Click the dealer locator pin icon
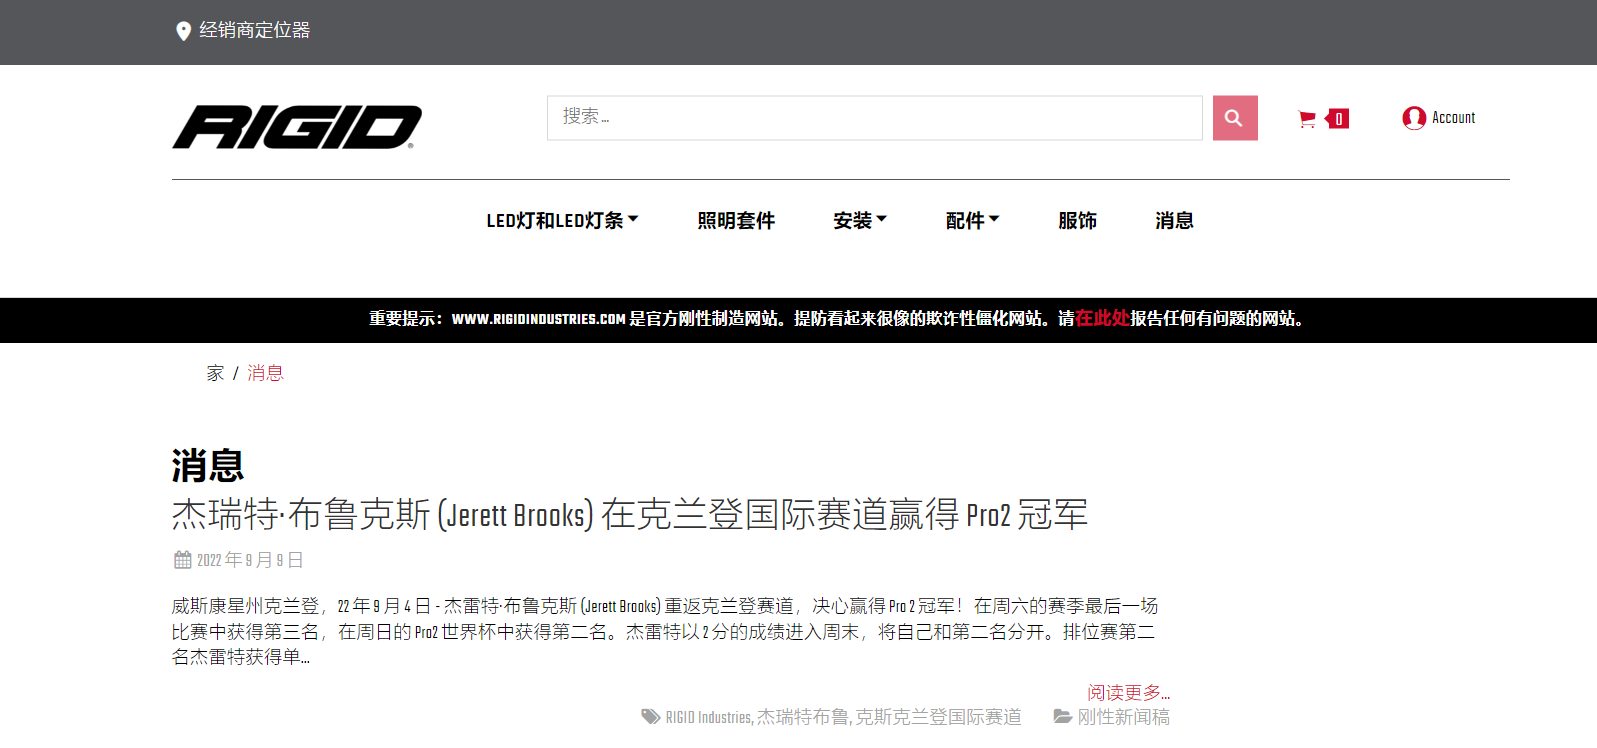Screen dimensions: 1597x748 [183, 31]
